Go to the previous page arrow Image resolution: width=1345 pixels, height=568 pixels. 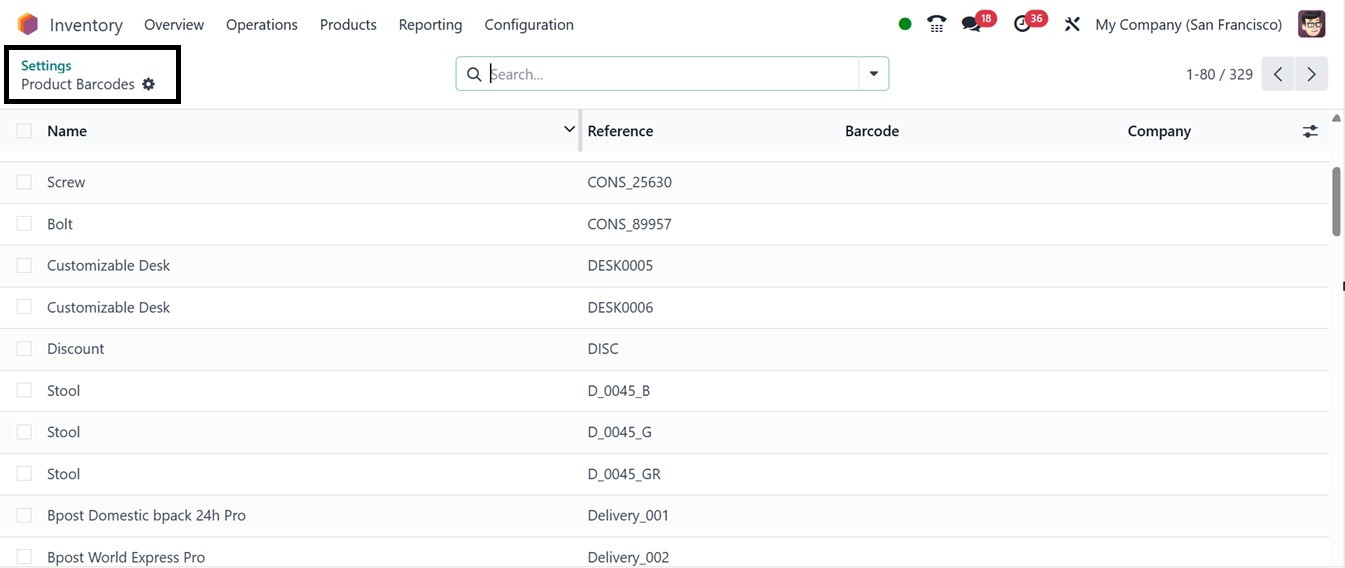[x=1278, y=74]
